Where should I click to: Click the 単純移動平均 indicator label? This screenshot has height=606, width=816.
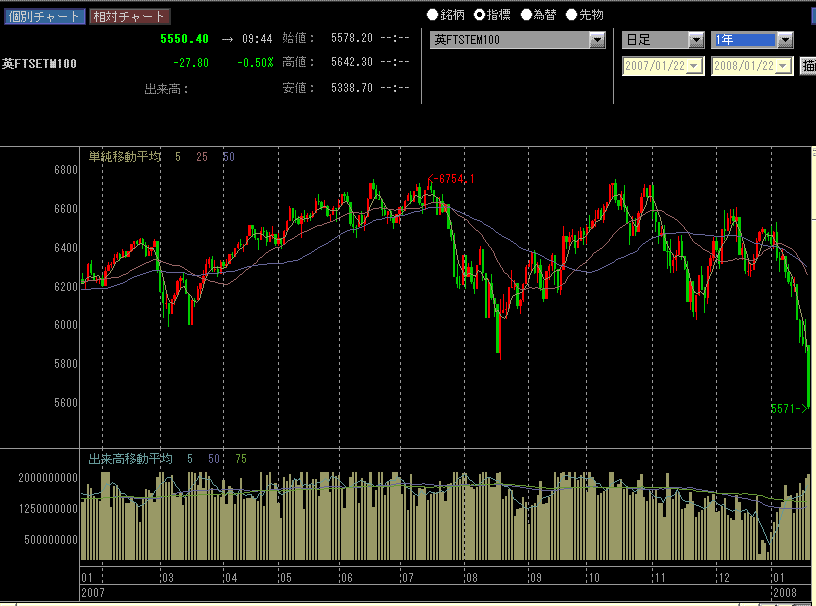coord(124,157)
